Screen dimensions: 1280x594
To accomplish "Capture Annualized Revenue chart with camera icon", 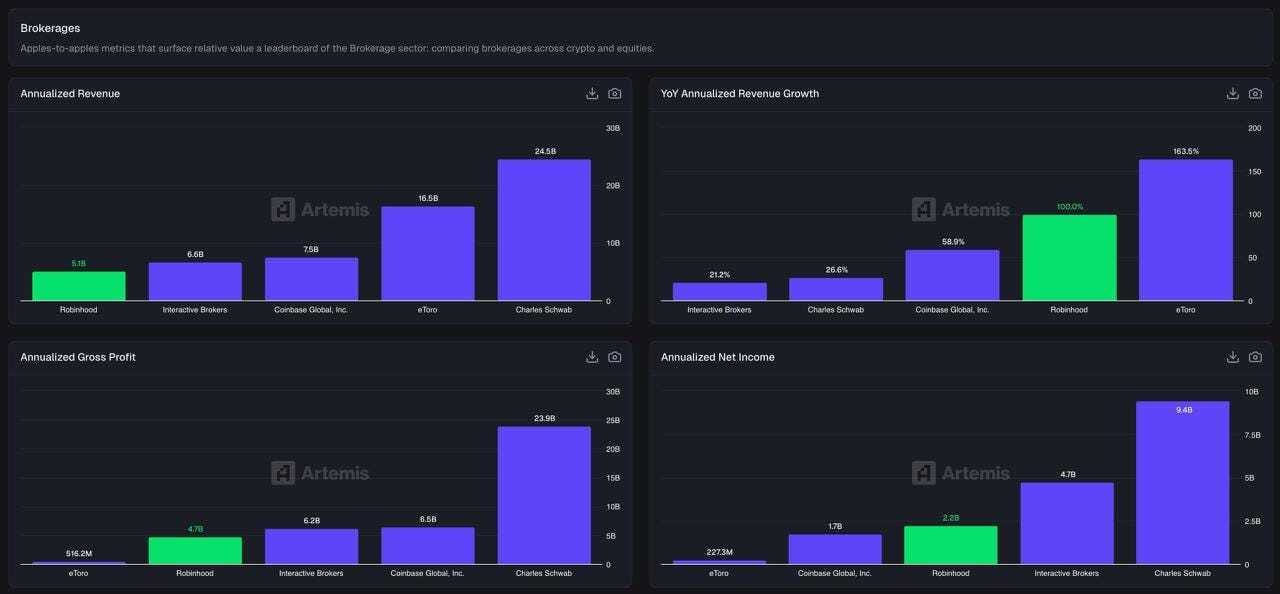I will [615, 93].
